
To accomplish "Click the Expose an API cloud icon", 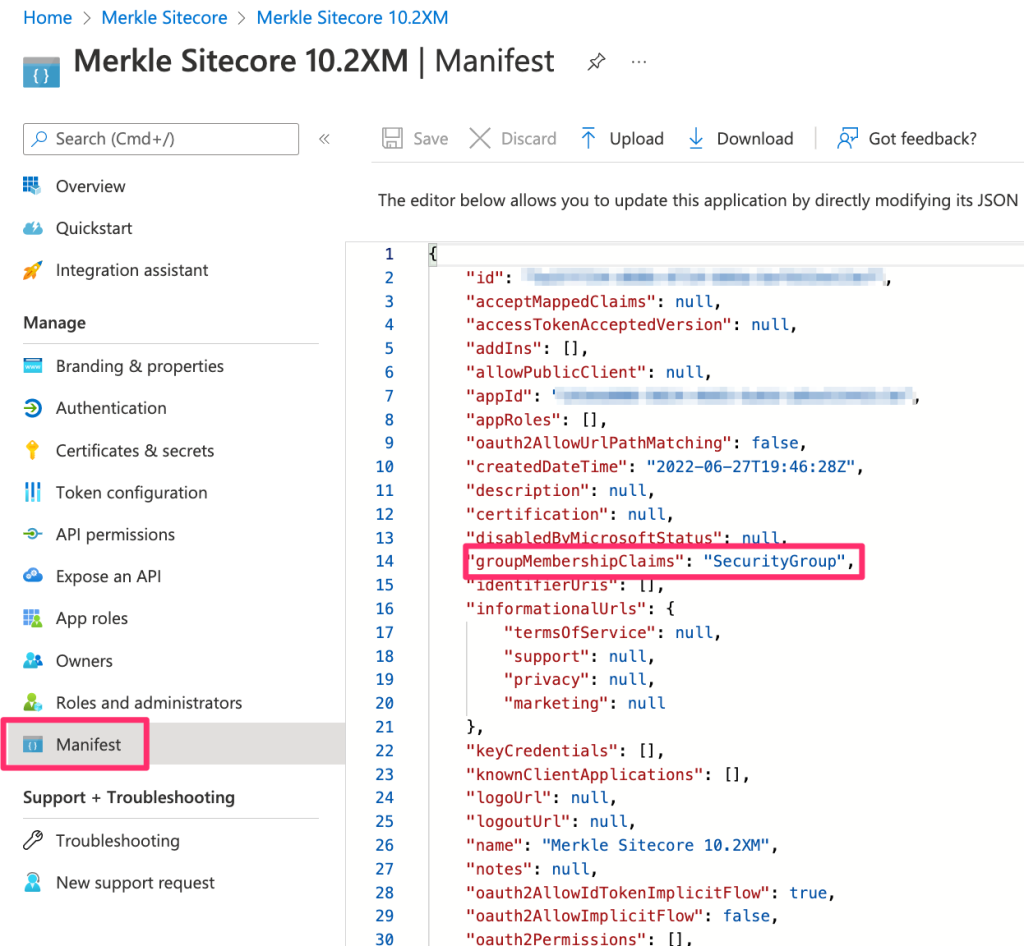I will click(x=33, y=576).
